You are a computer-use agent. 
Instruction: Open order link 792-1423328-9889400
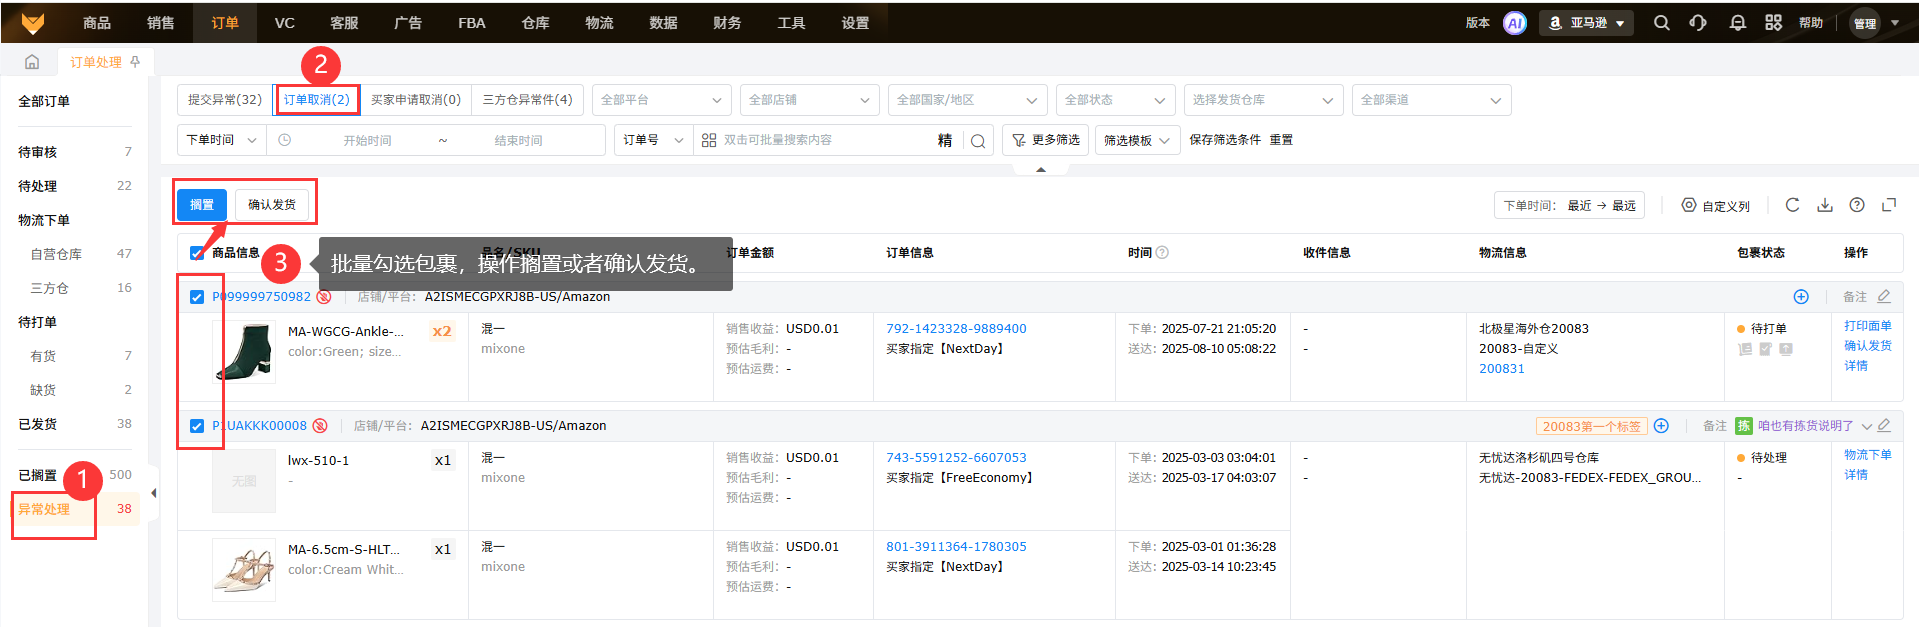(956, 329)
